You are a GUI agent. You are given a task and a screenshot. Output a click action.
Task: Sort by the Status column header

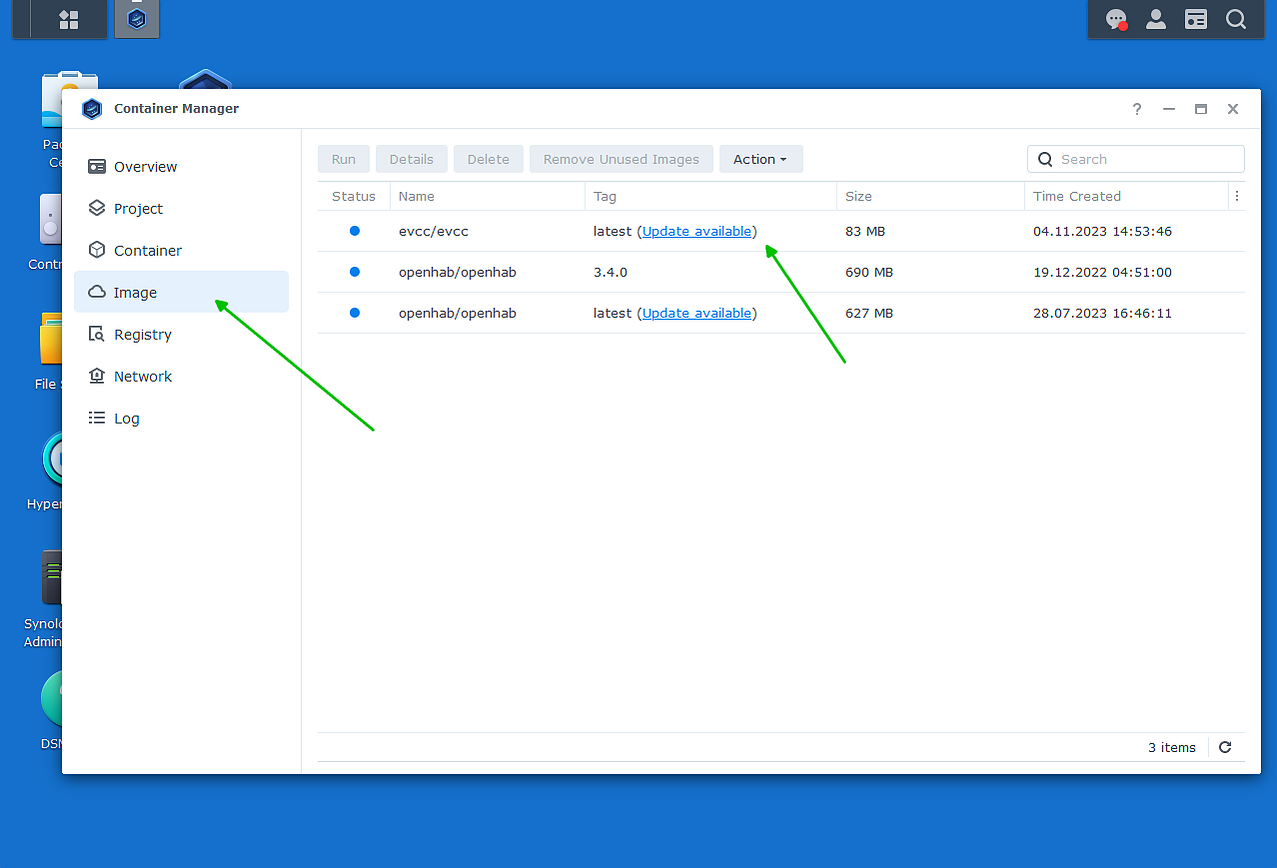coord(354,196)
